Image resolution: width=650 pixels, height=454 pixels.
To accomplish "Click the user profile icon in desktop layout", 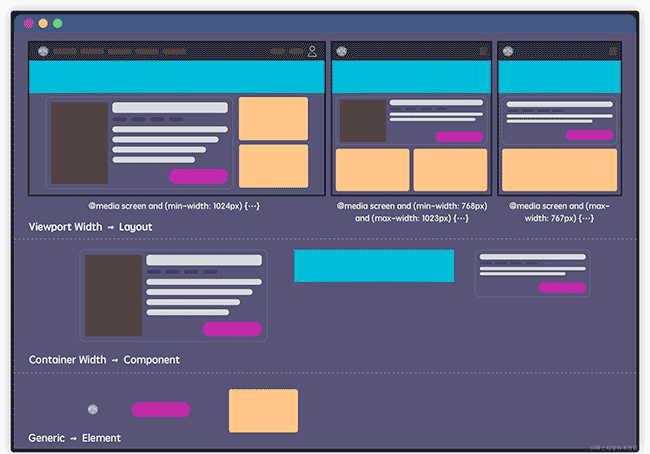I will tap(312, 51).
